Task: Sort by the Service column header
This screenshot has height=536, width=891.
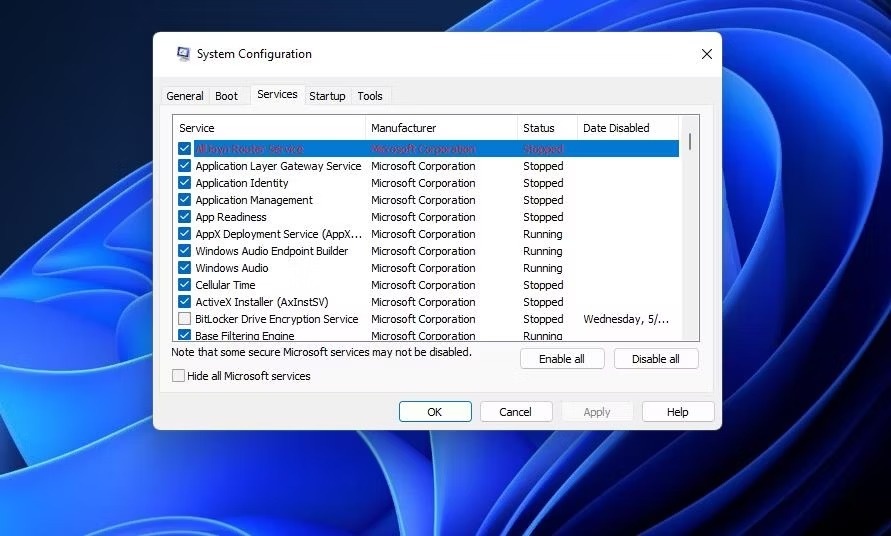Action: [x=269, y=128]
